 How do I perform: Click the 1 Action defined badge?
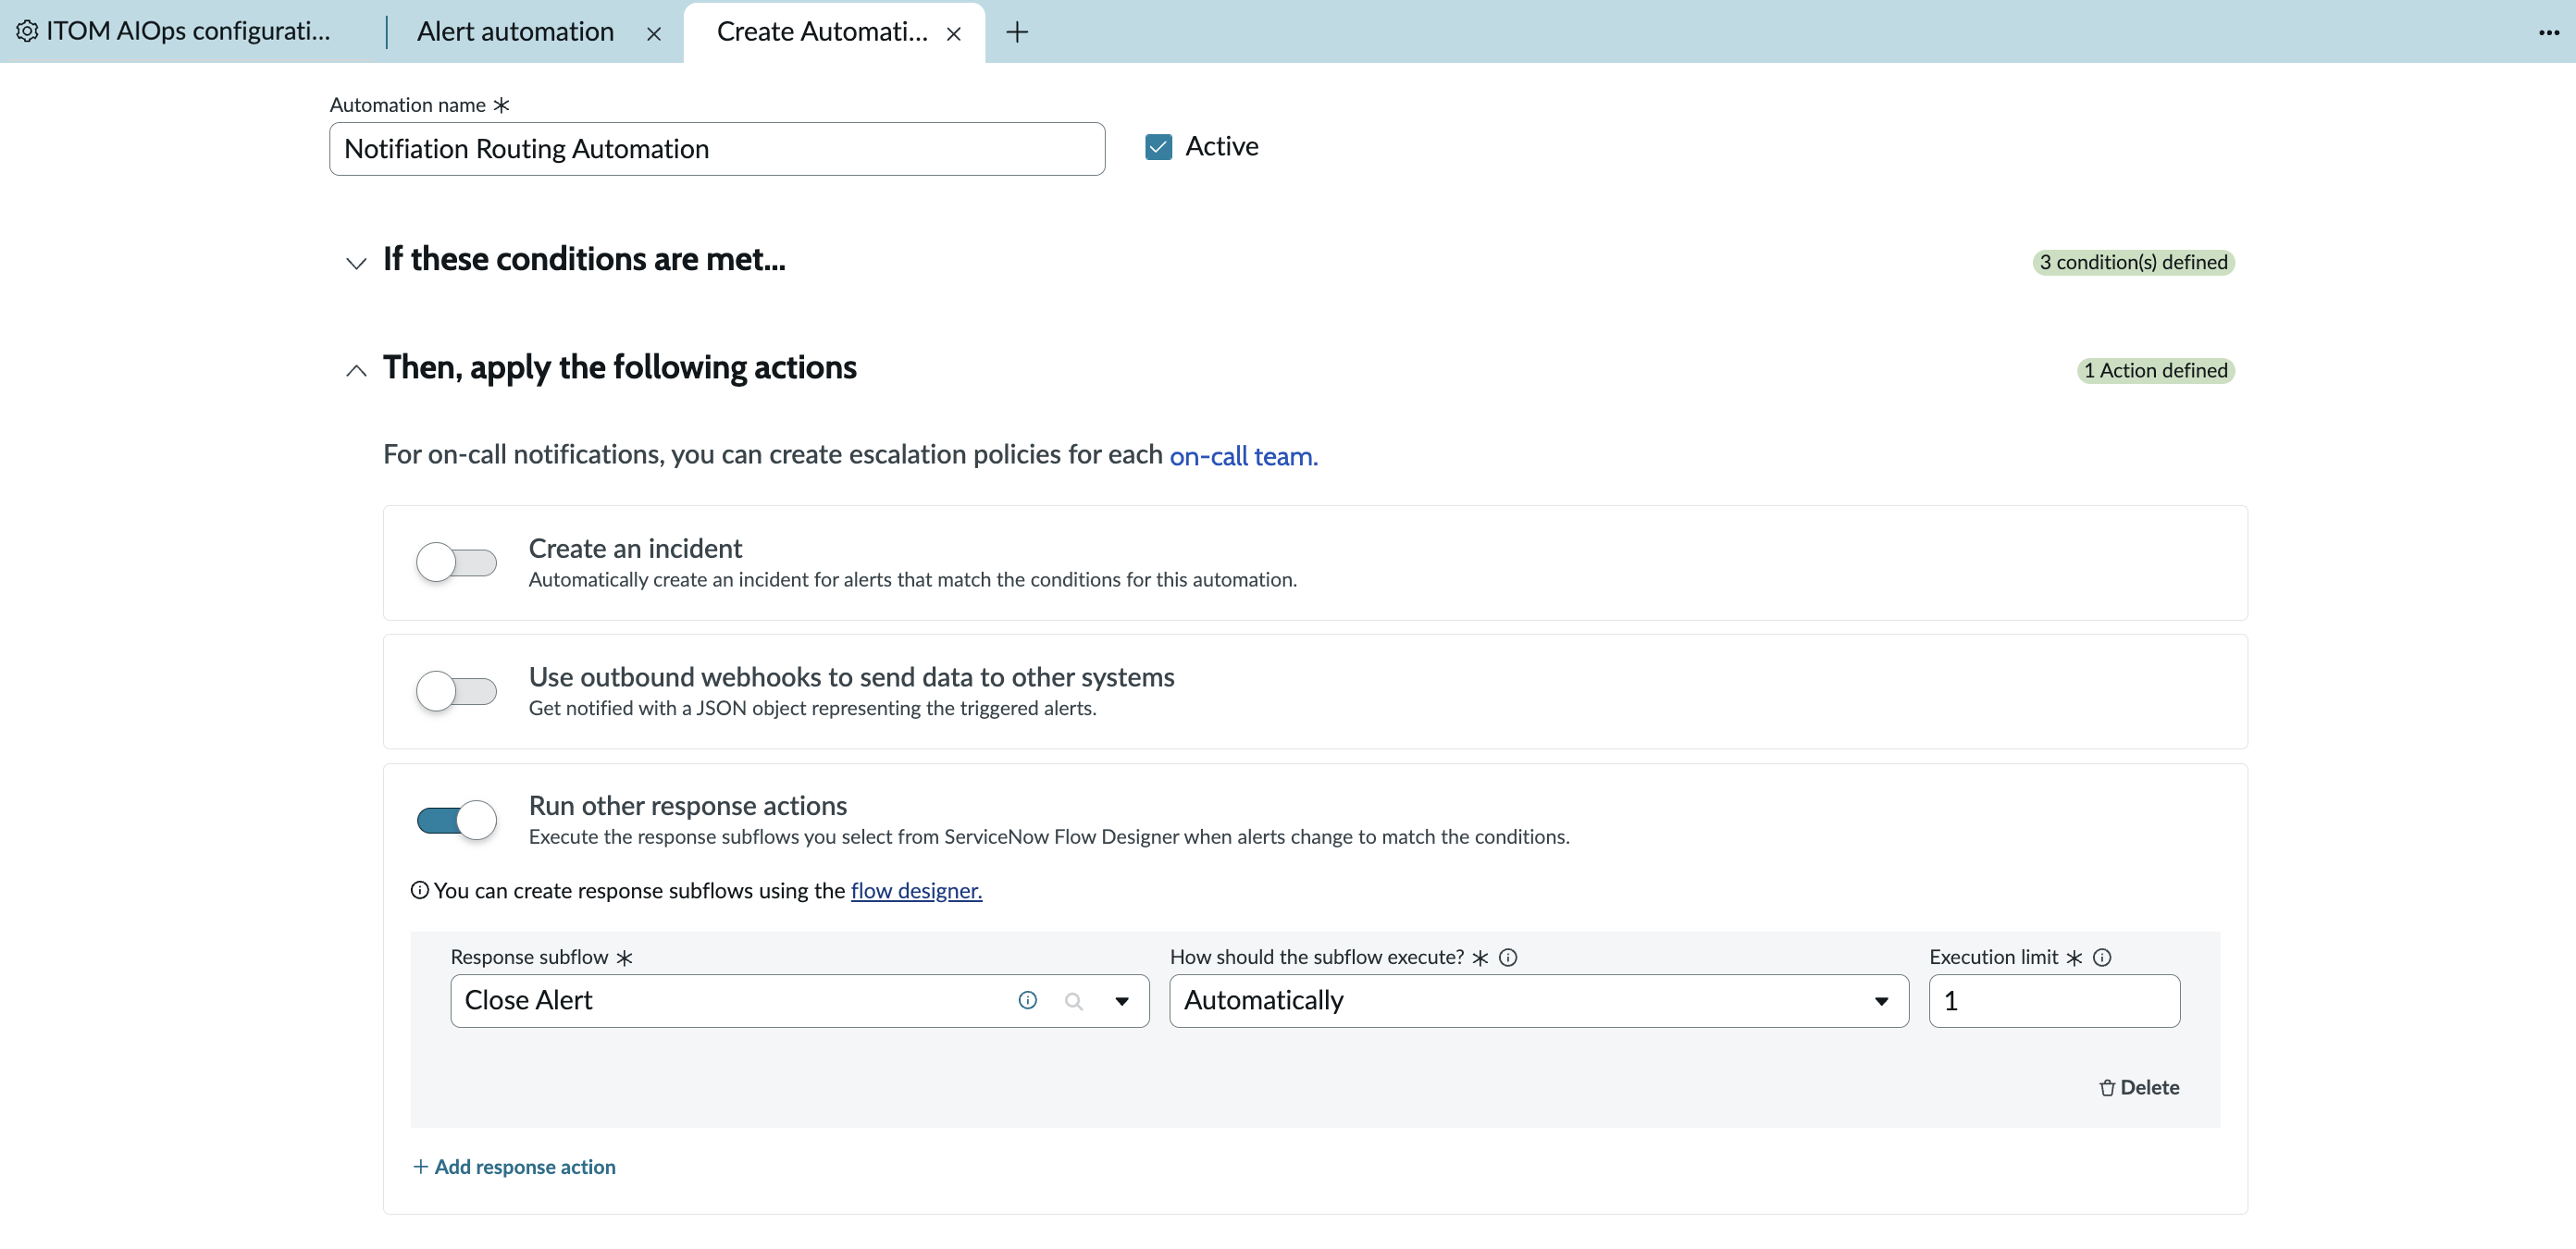click(2155, 370)
